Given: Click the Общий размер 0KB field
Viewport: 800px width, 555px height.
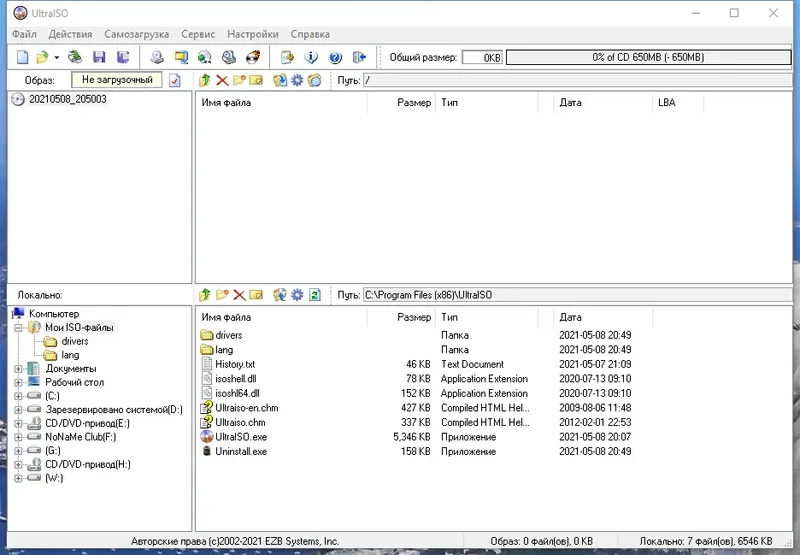Looking at the screenshot, I should pos(482,58).
